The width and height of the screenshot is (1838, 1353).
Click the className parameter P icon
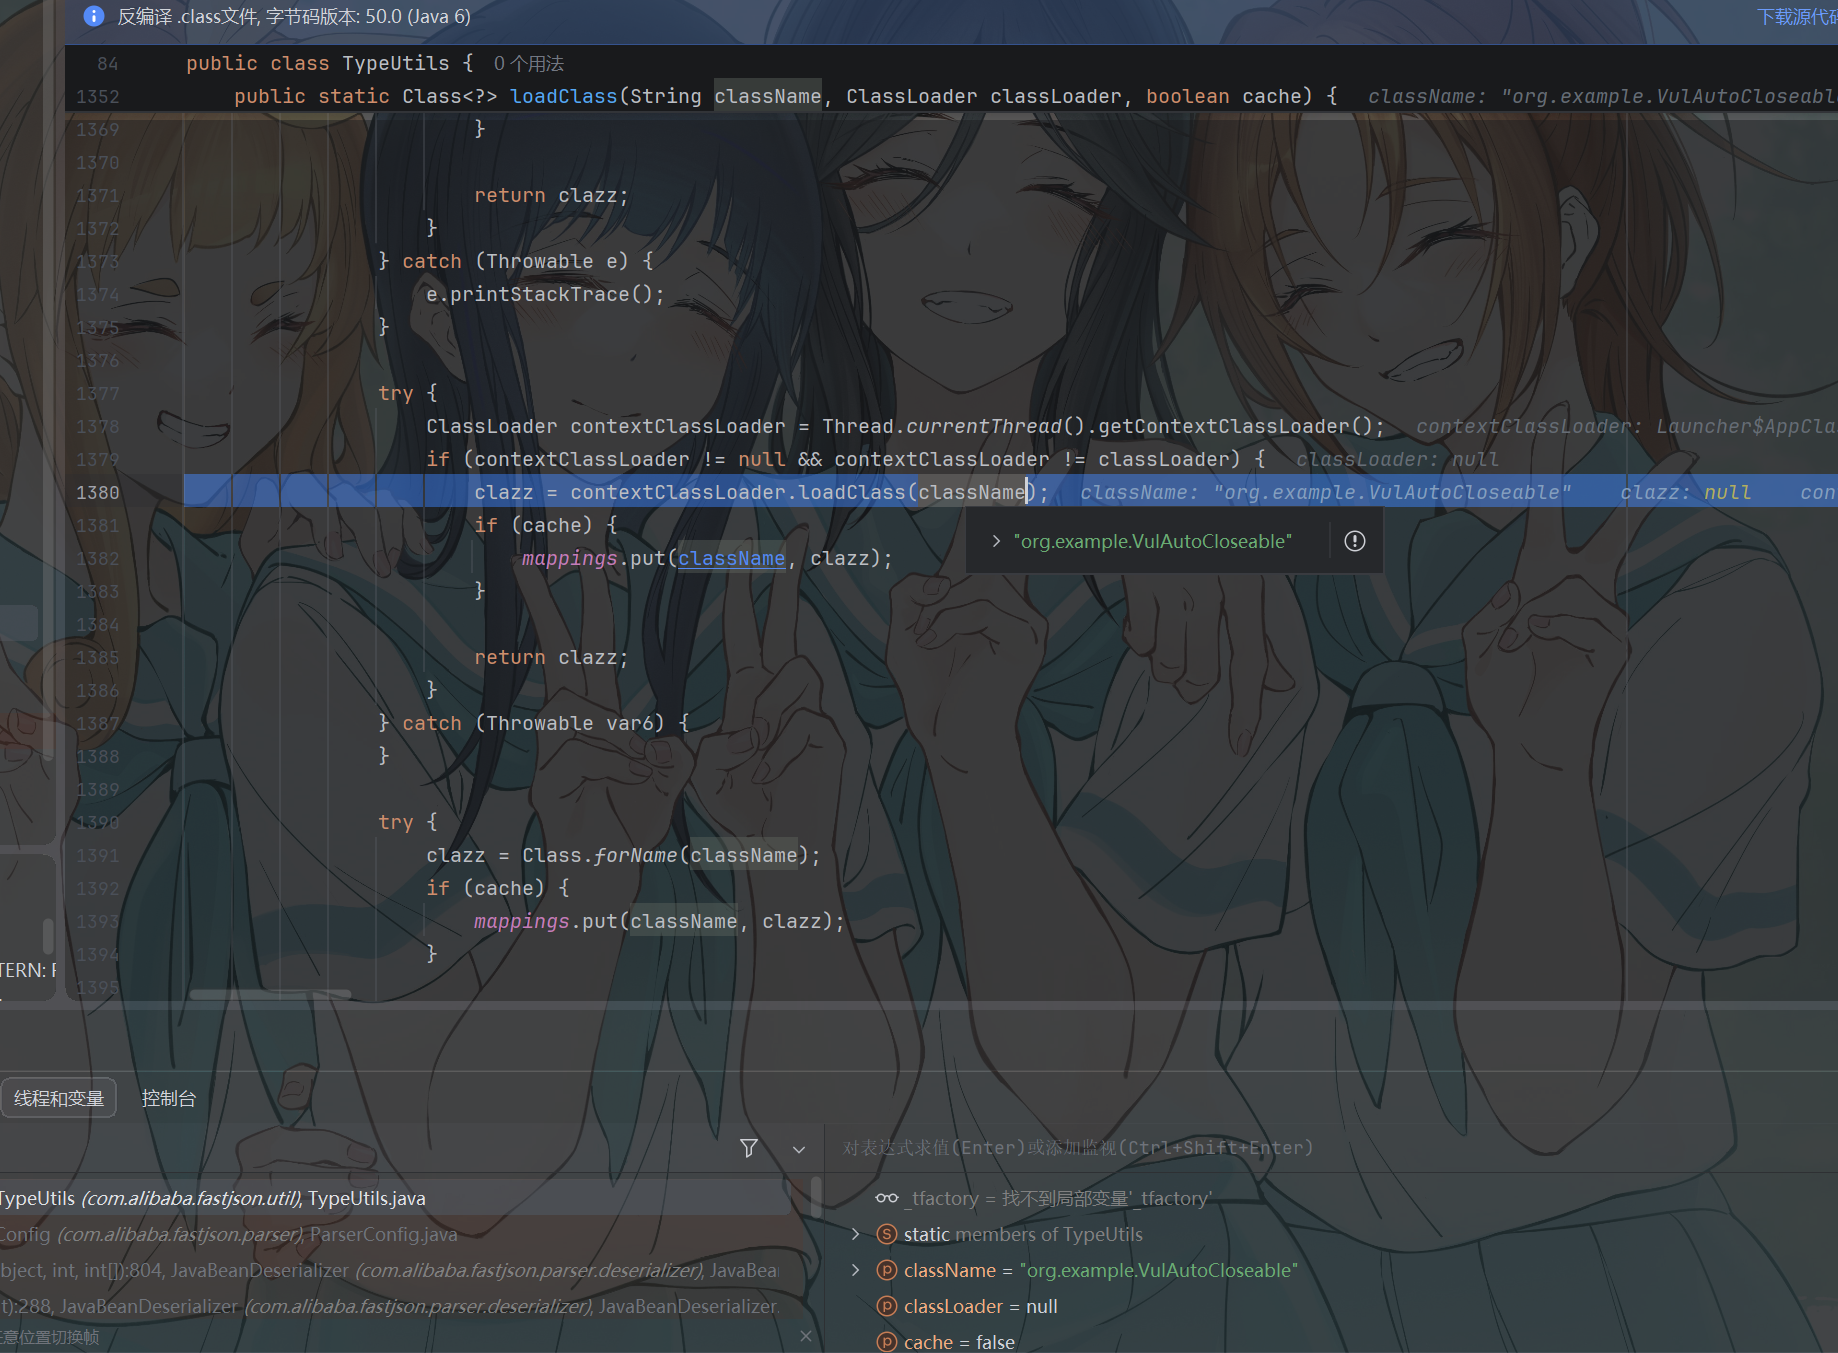click(x=887, y=1270)
